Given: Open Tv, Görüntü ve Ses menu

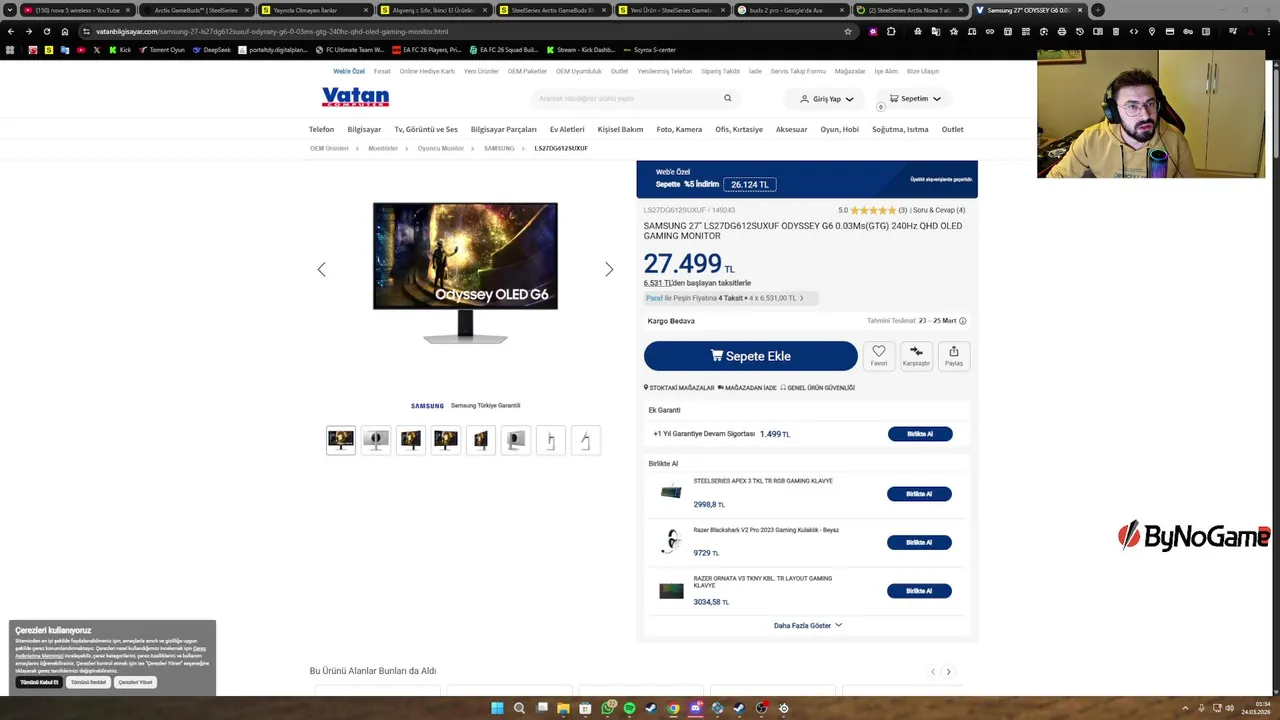Looking at the screenshot, I should click(x=426, y=129).
